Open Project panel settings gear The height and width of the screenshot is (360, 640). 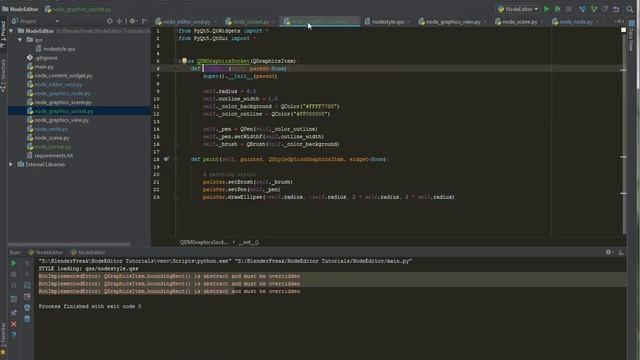pyautogui.click(x=132, y=21)
